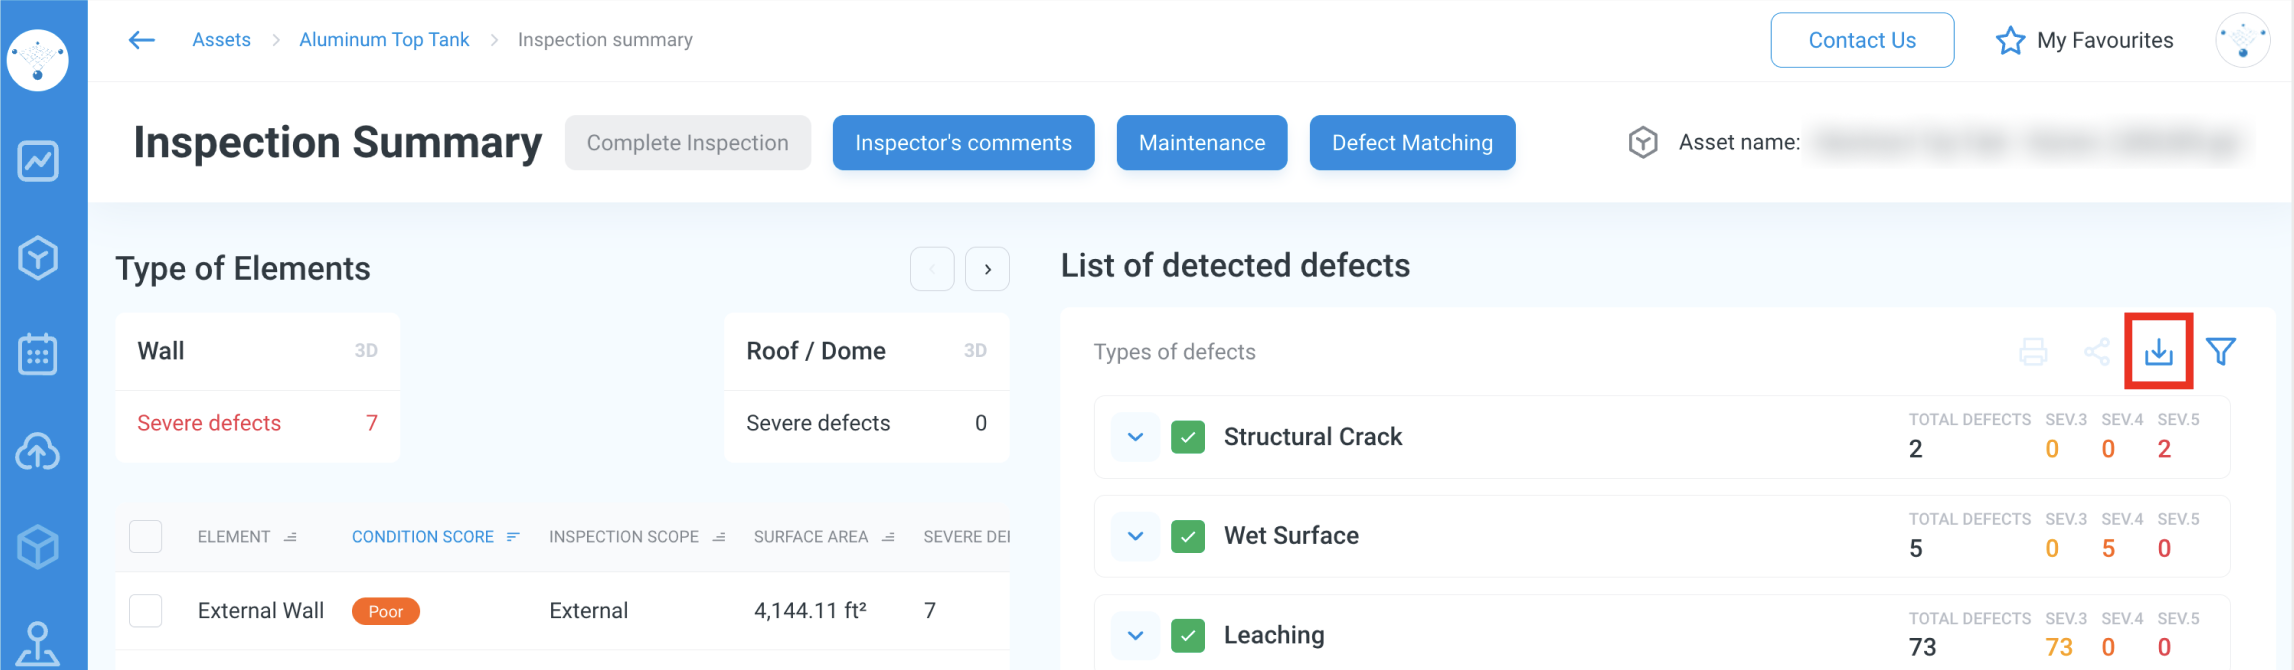The image size is (2294, 670).
Task: Click the share defects icon
Action: [x=2096, y=352]
